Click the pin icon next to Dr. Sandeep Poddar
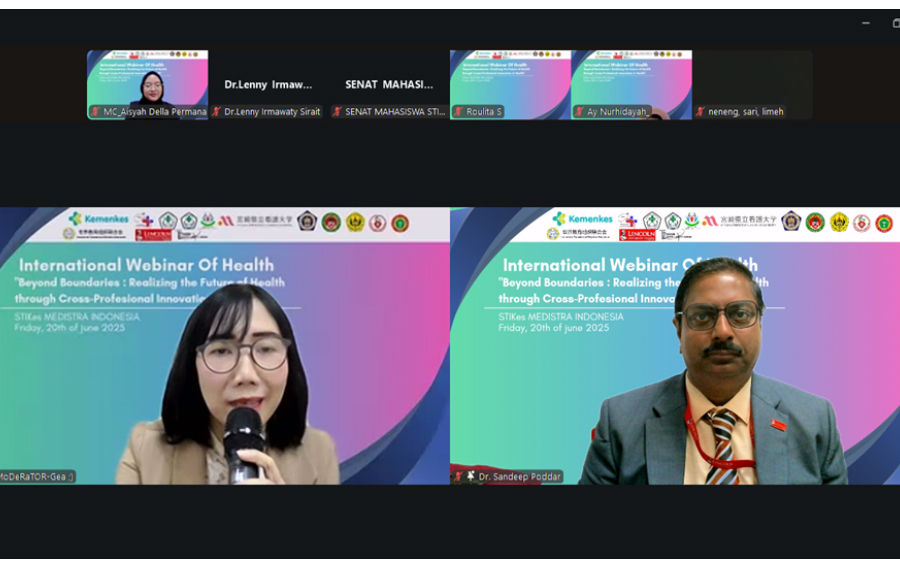Image resolution: width=900 pixels, height=567 pixels. pyautogui.click(x=471, y=476)
